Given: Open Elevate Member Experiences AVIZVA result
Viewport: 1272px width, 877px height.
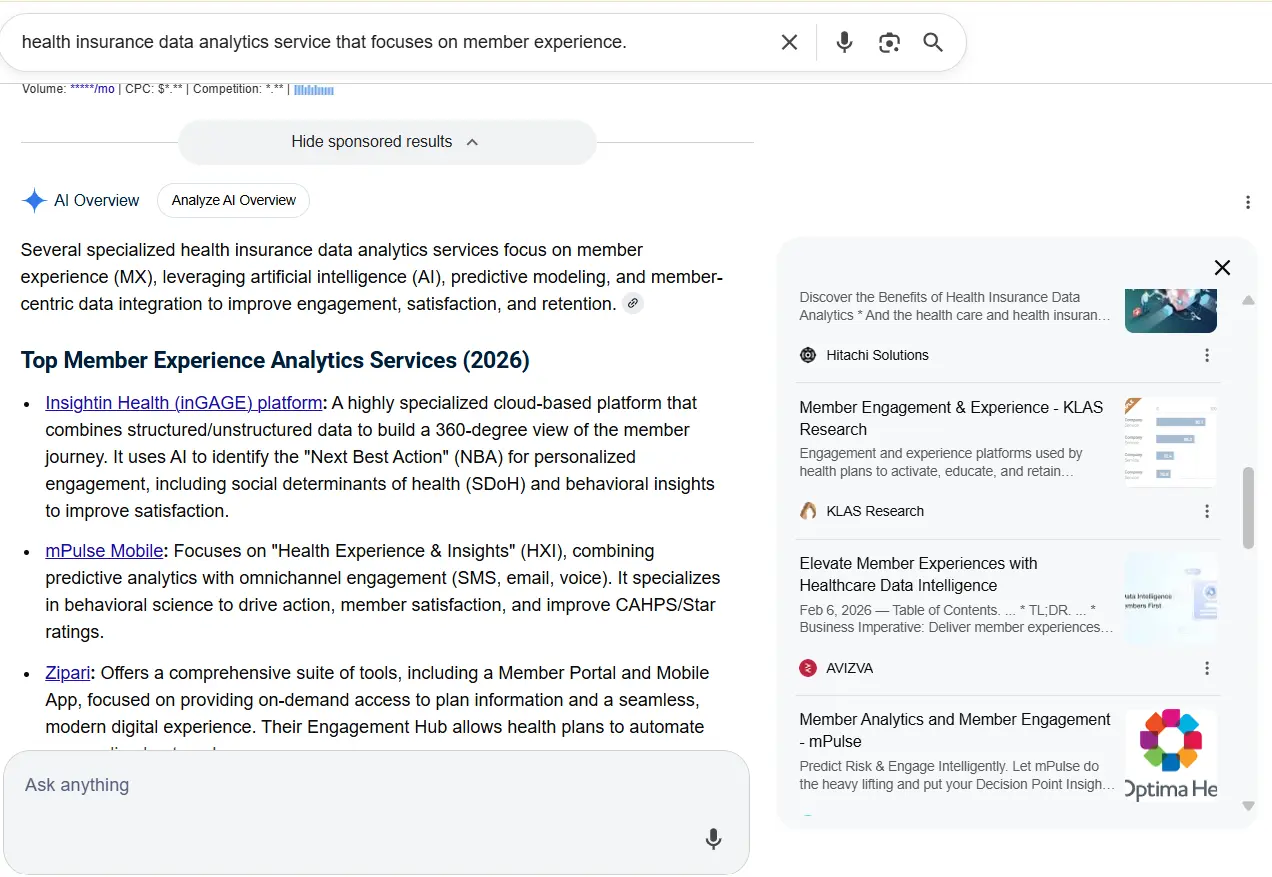Looking at the screenshot, I should [919, 574].
